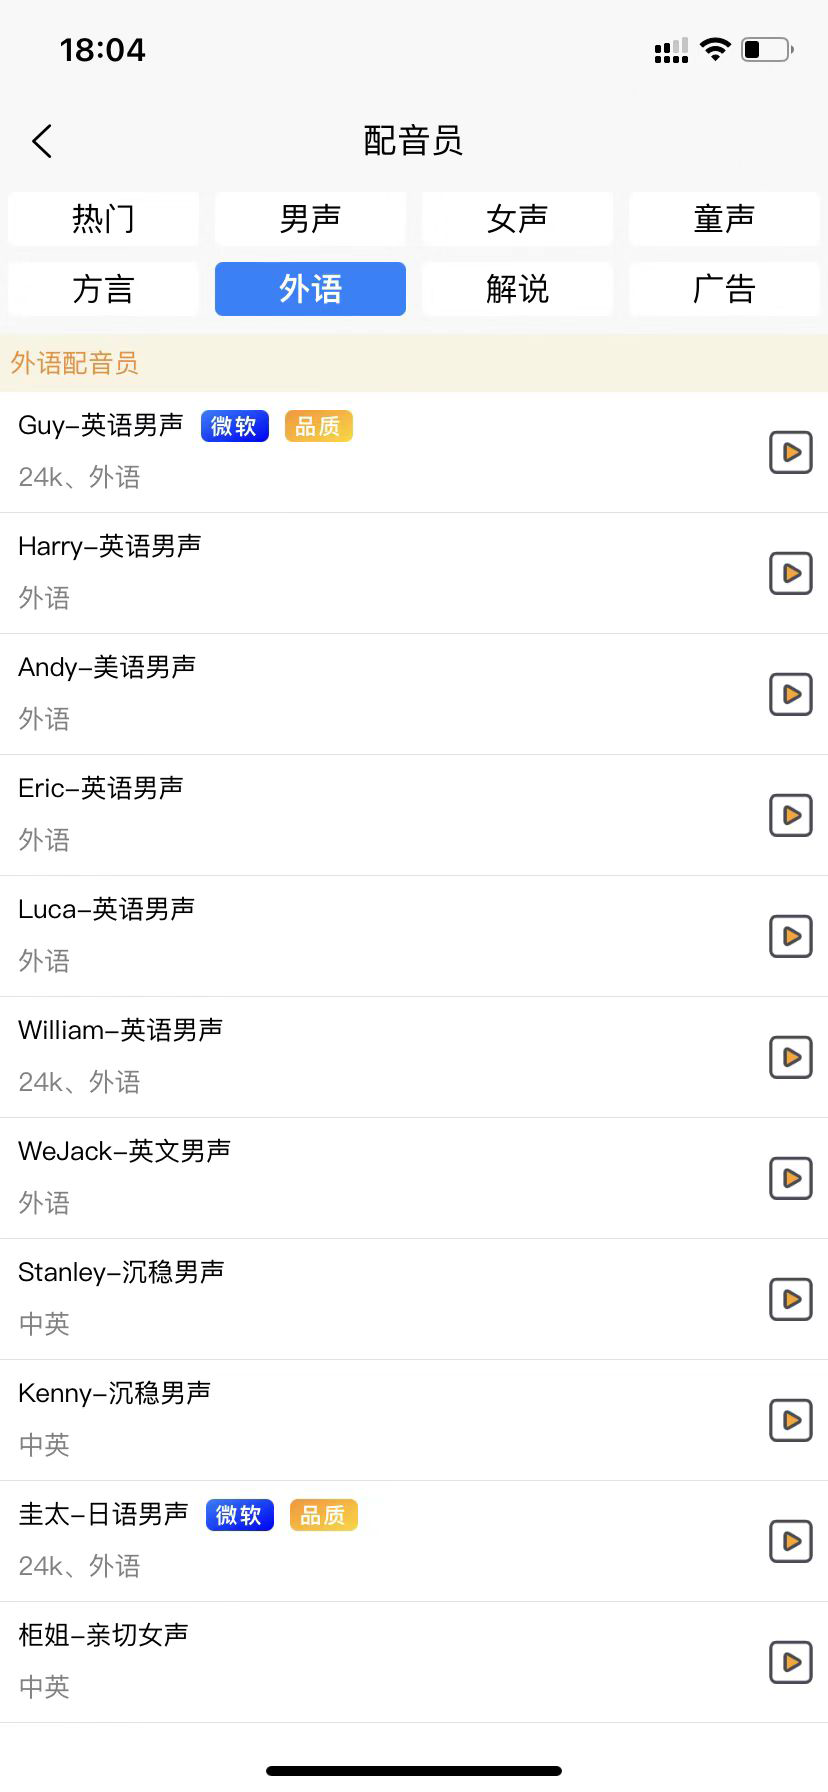Screen dimensions: 828x1792
Task: Switch to the 男声 category tab
Action: tap(310, 219)
